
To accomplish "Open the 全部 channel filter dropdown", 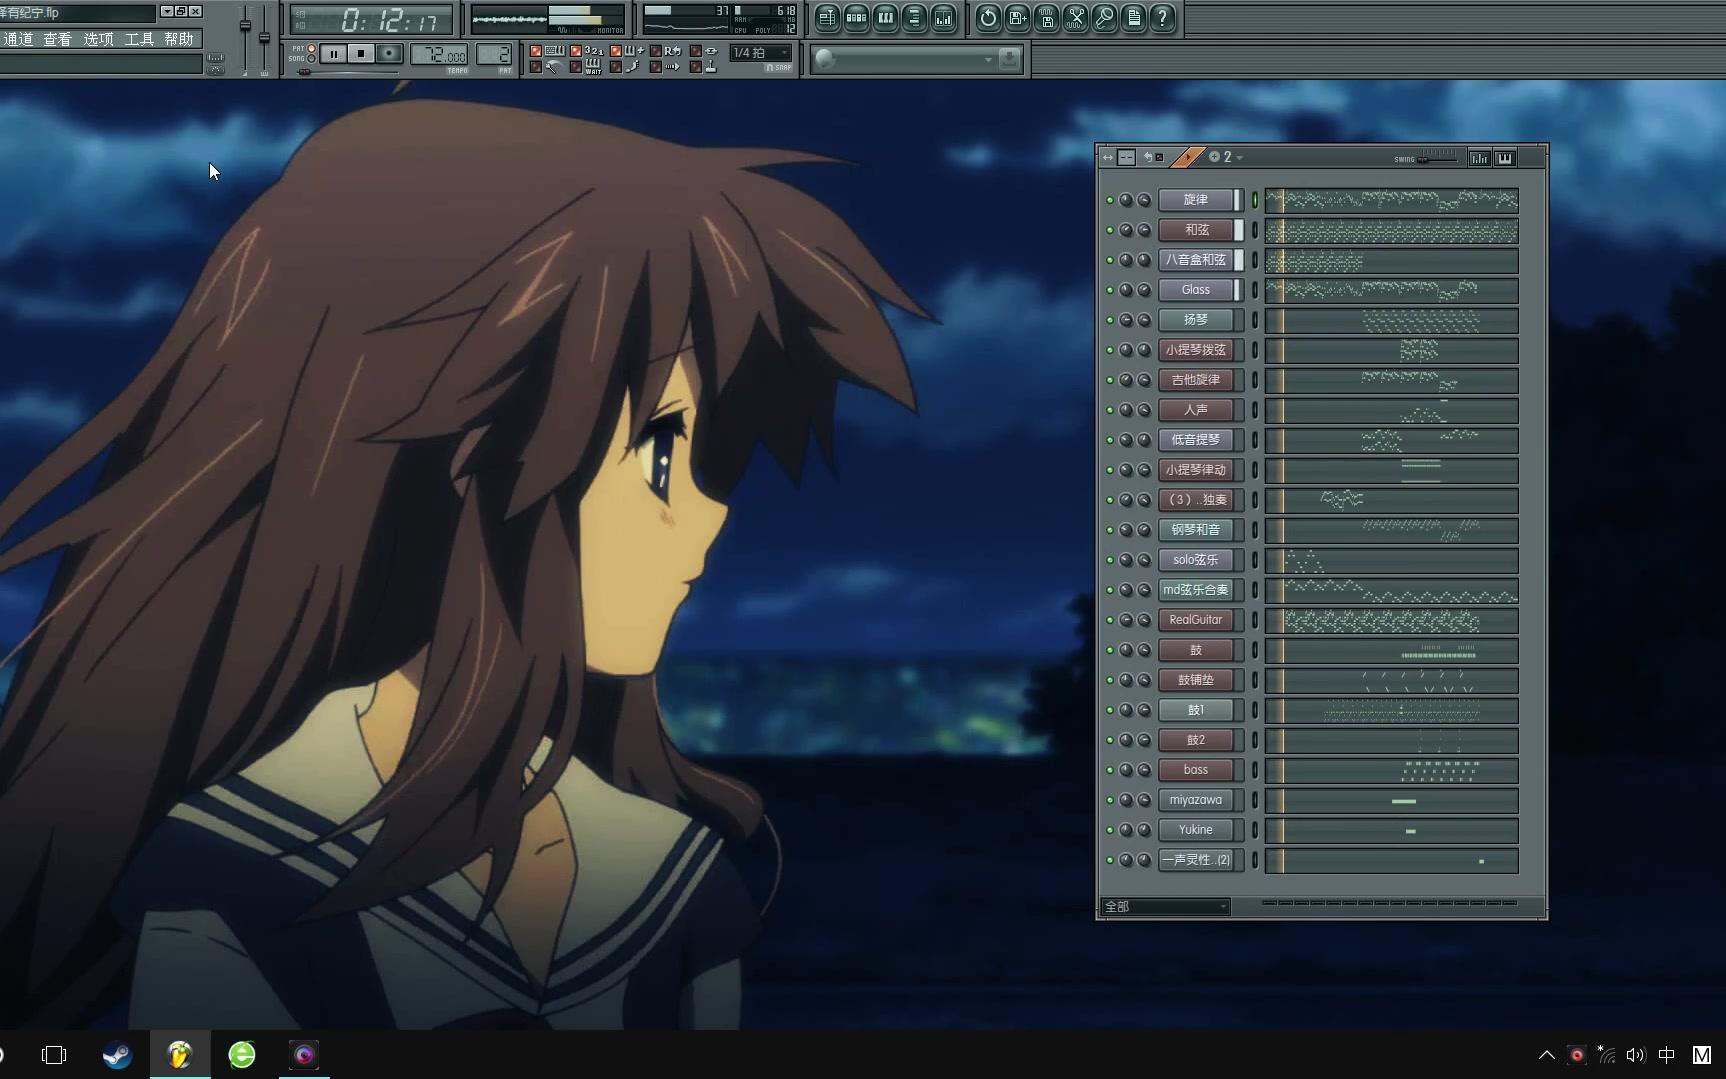I will pyautogui.click(x=1165, y=906).
